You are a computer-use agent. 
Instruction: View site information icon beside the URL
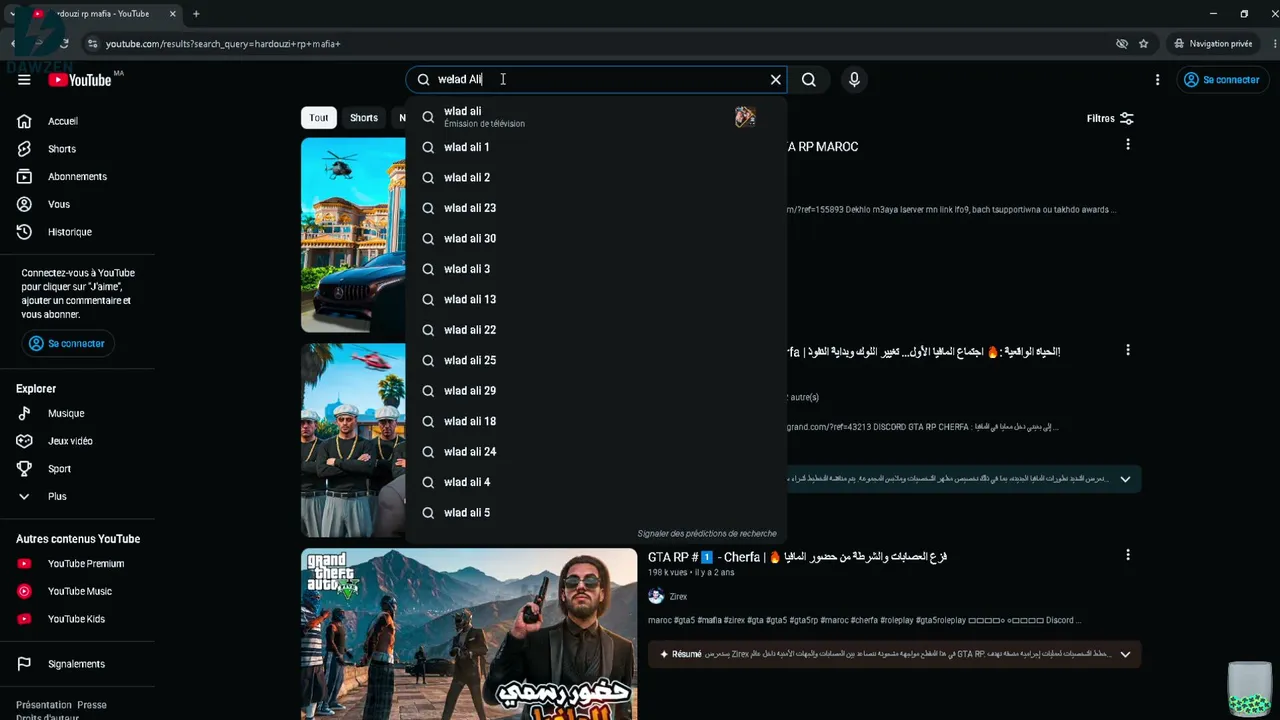[x=93, y=44]
